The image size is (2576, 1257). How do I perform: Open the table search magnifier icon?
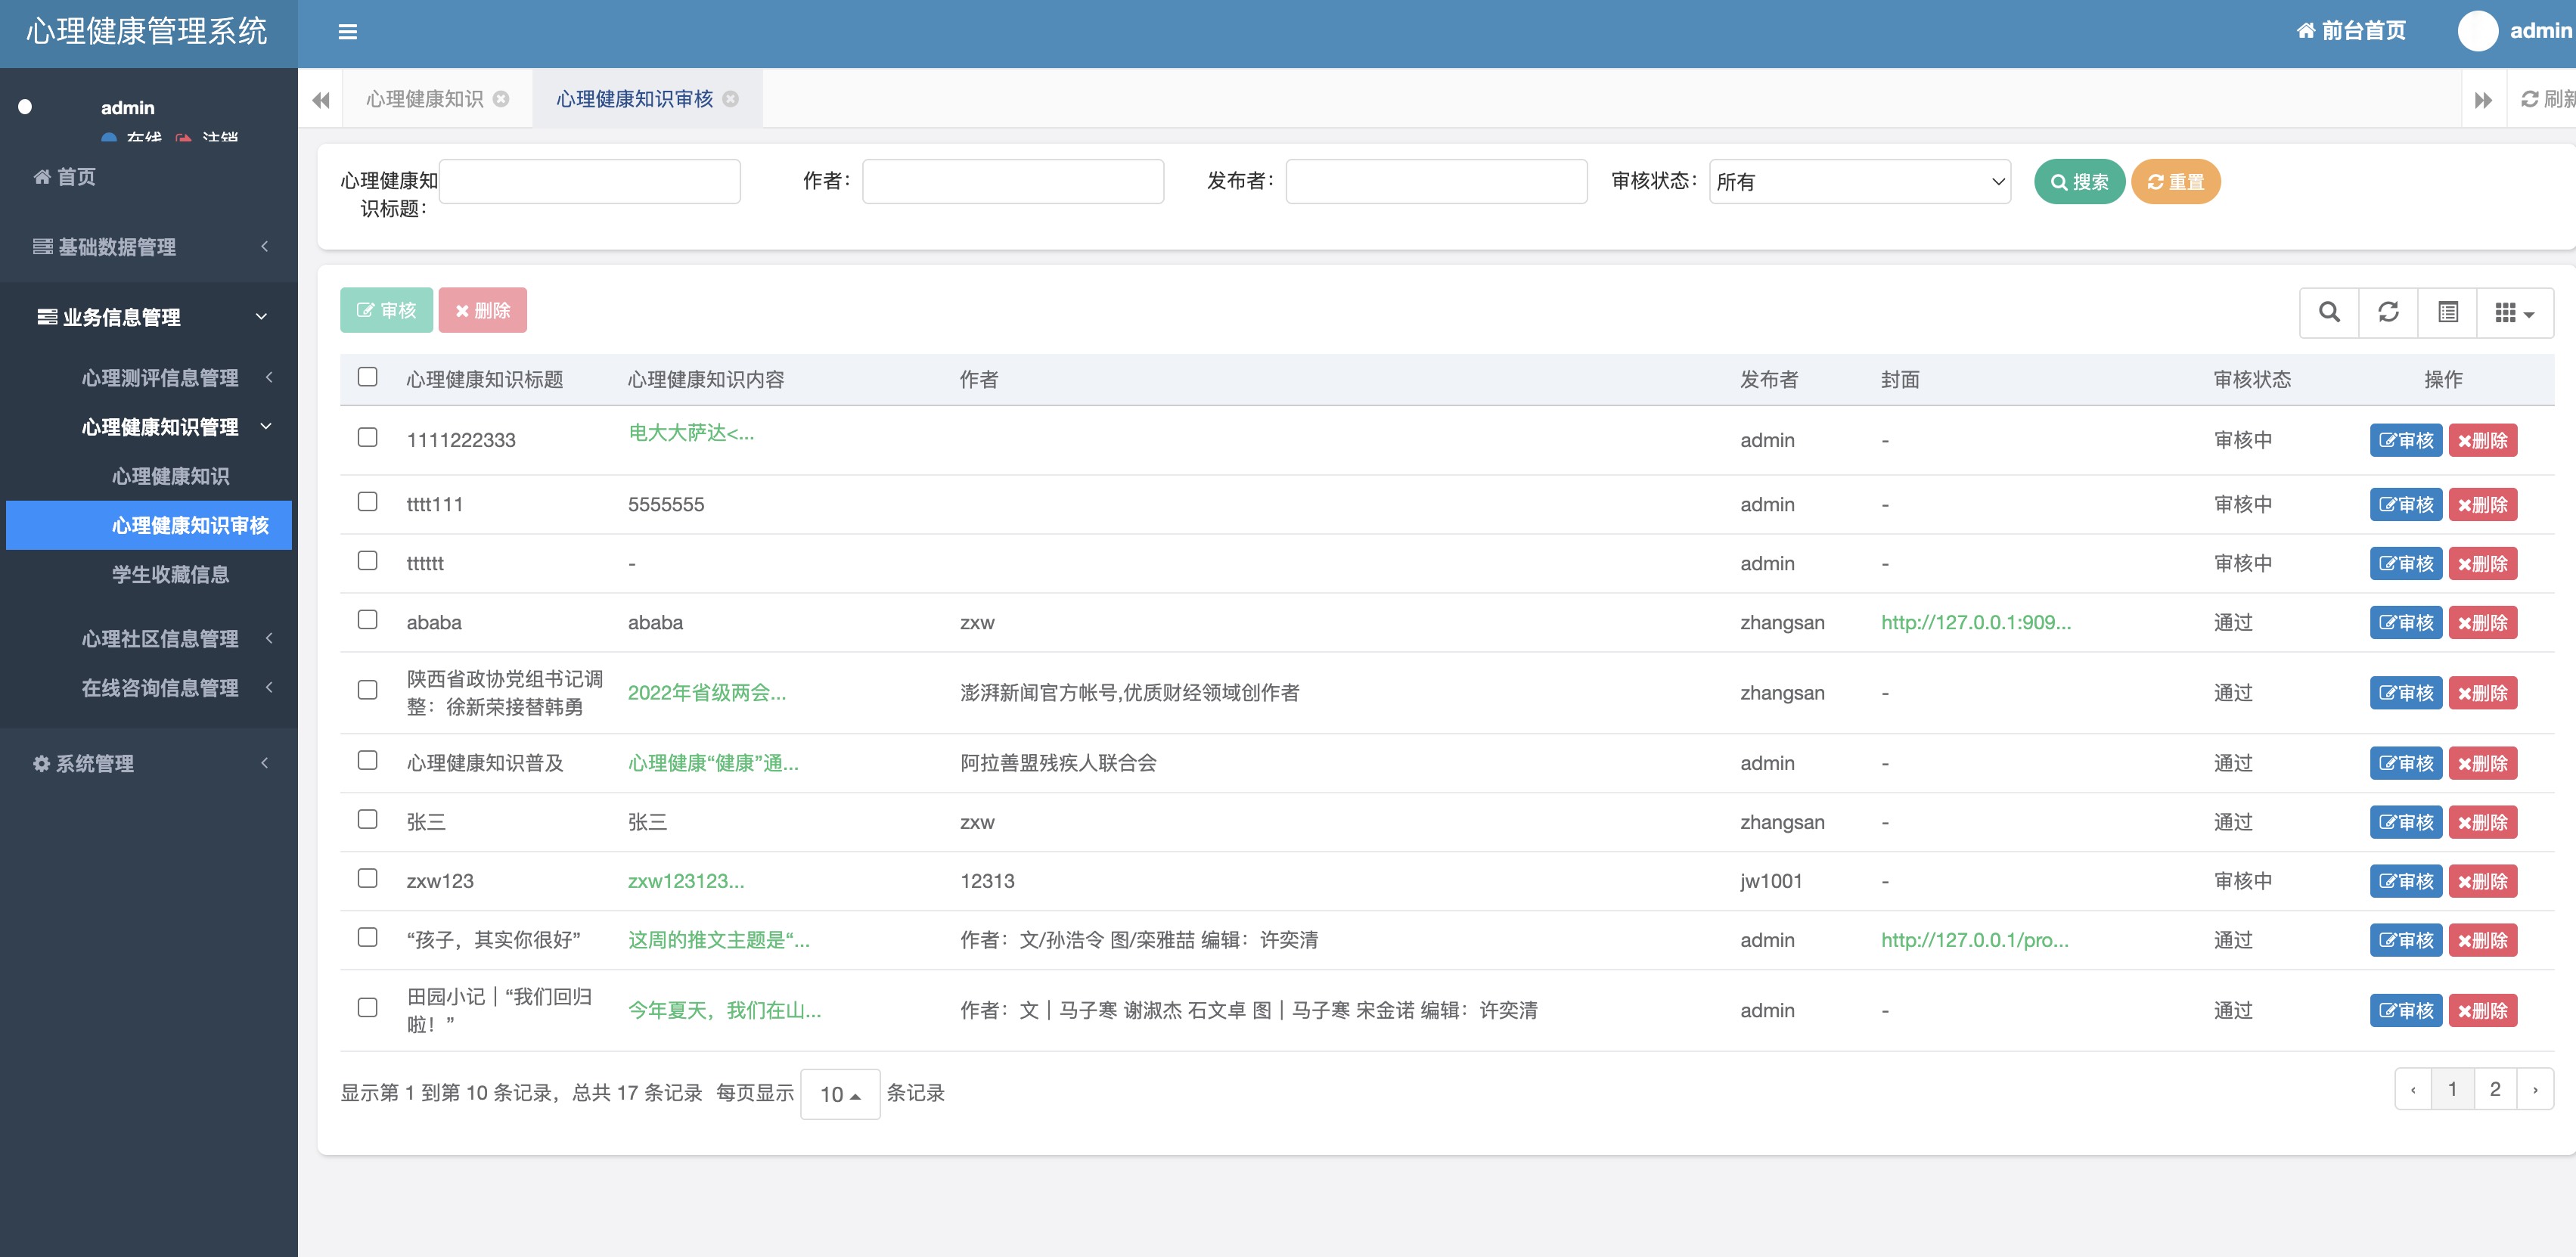[x=2329, y=312]
